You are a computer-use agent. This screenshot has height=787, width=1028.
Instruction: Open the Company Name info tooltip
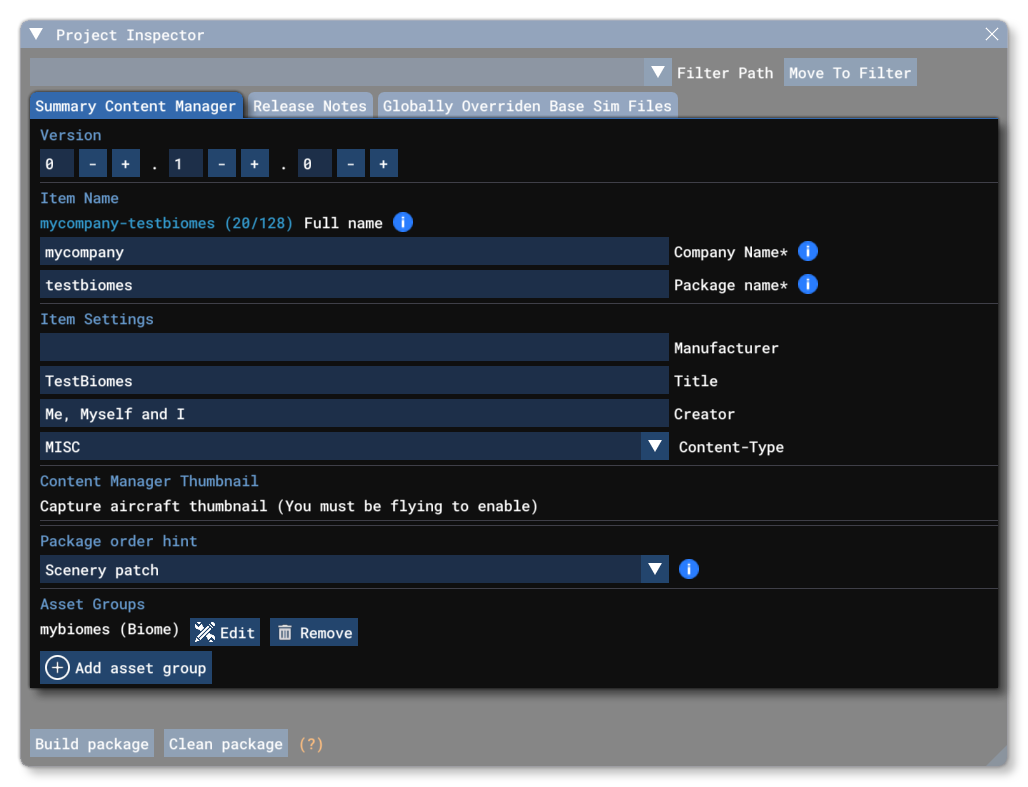(x=807, y=251)
